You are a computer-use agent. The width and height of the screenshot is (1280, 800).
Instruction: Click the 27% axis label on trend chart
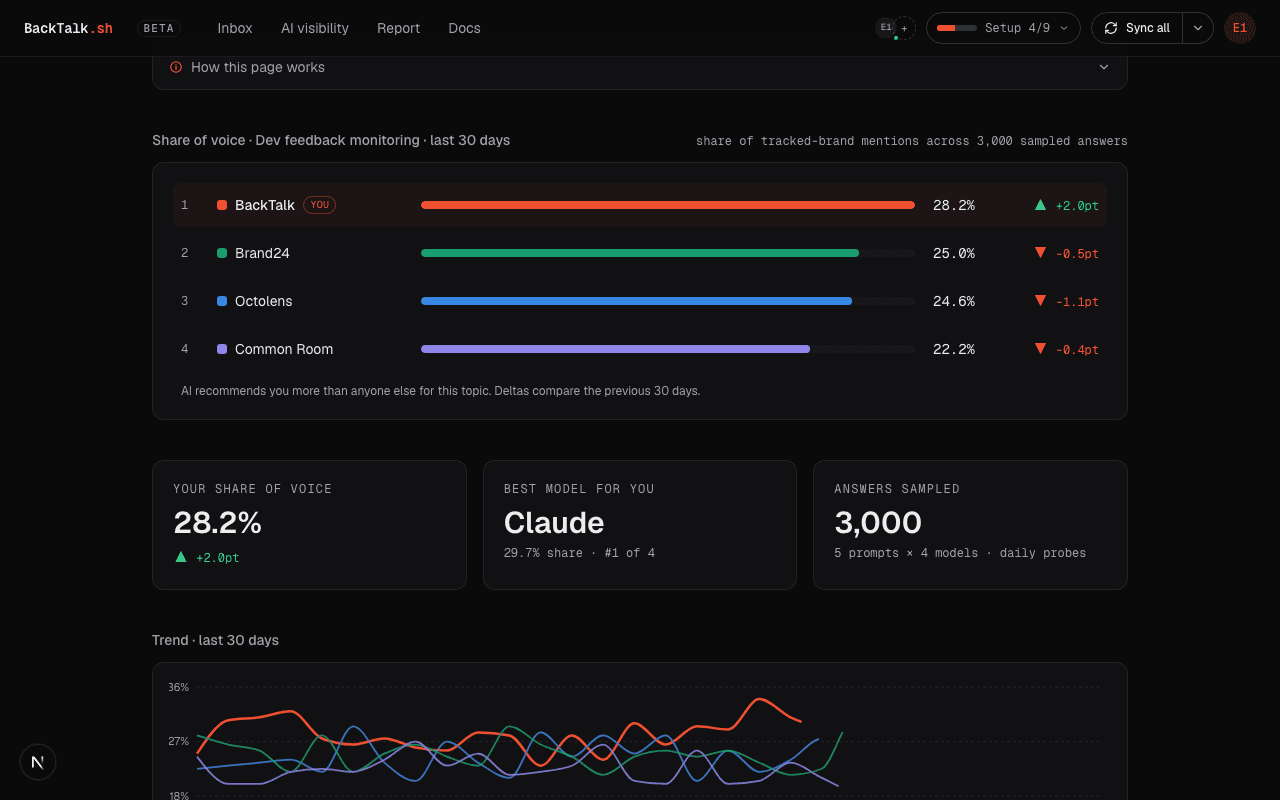coord(178,741)
